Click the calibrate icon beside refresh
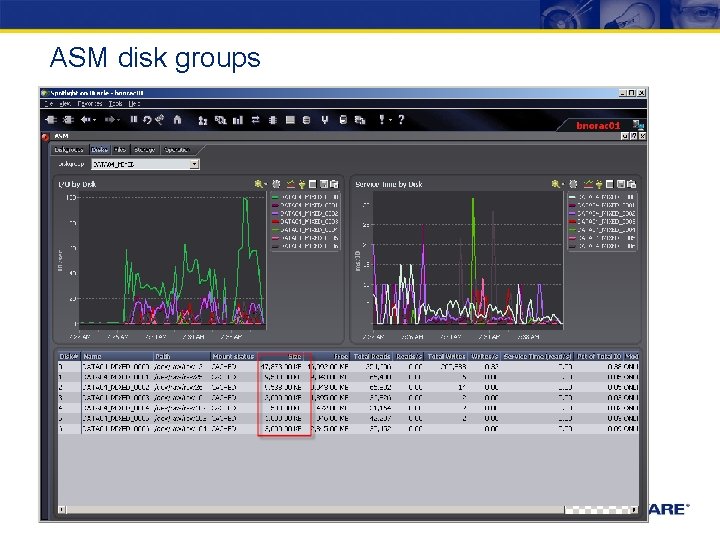This screenshot has width=720, height=540. click(x=159, y=120)
